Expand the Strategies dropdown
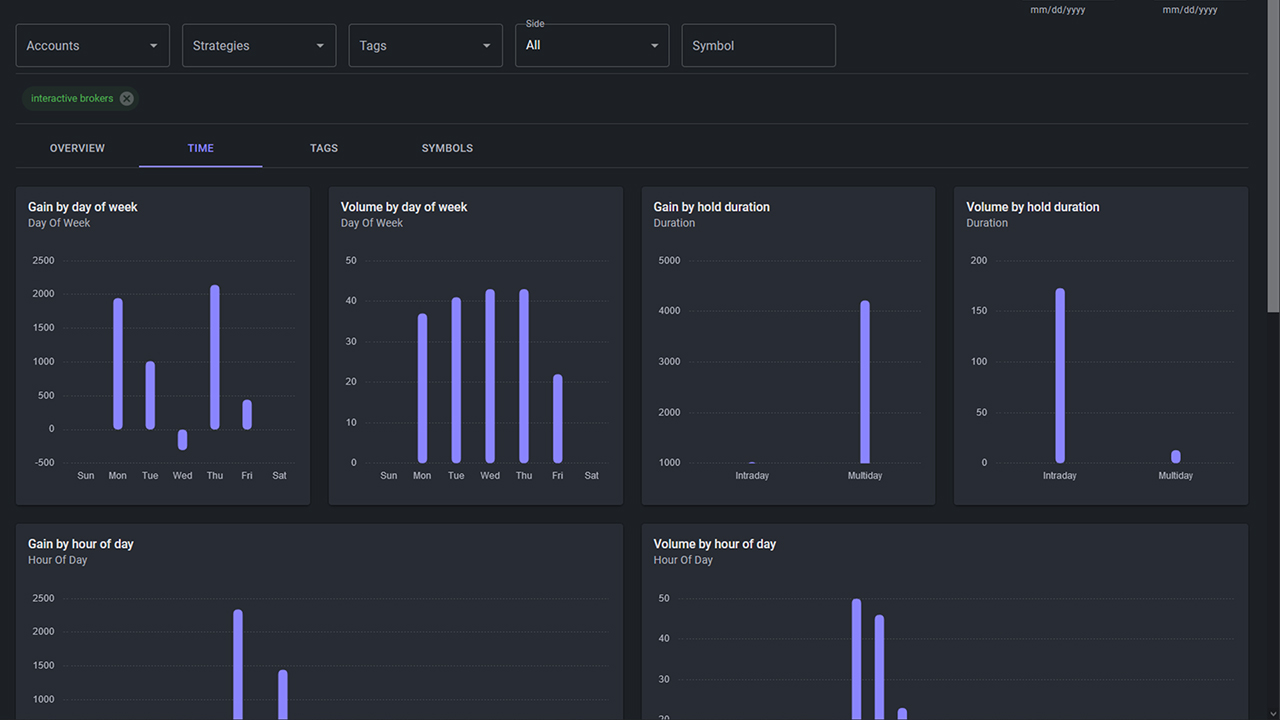1280x720 pixels. click(258, 46)
